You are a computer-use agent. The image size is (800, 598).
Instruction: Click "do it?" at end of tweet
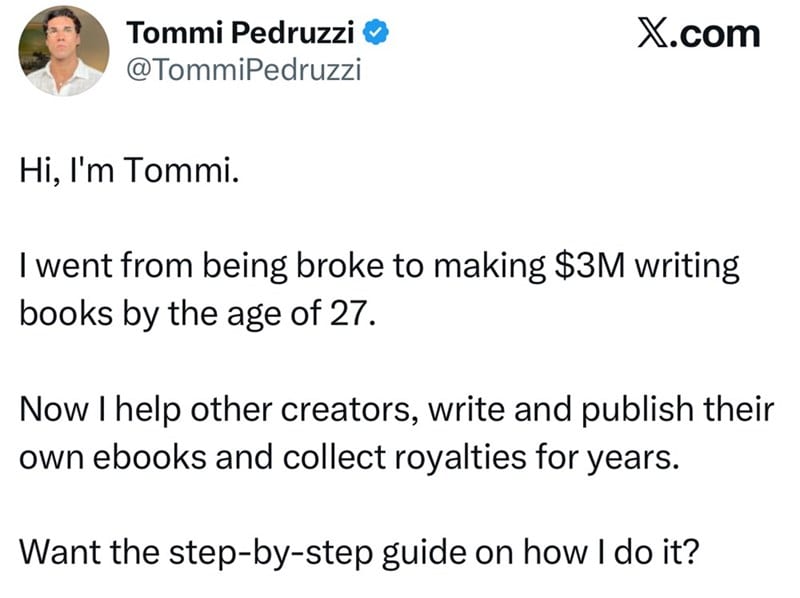(x=656, y=552)
